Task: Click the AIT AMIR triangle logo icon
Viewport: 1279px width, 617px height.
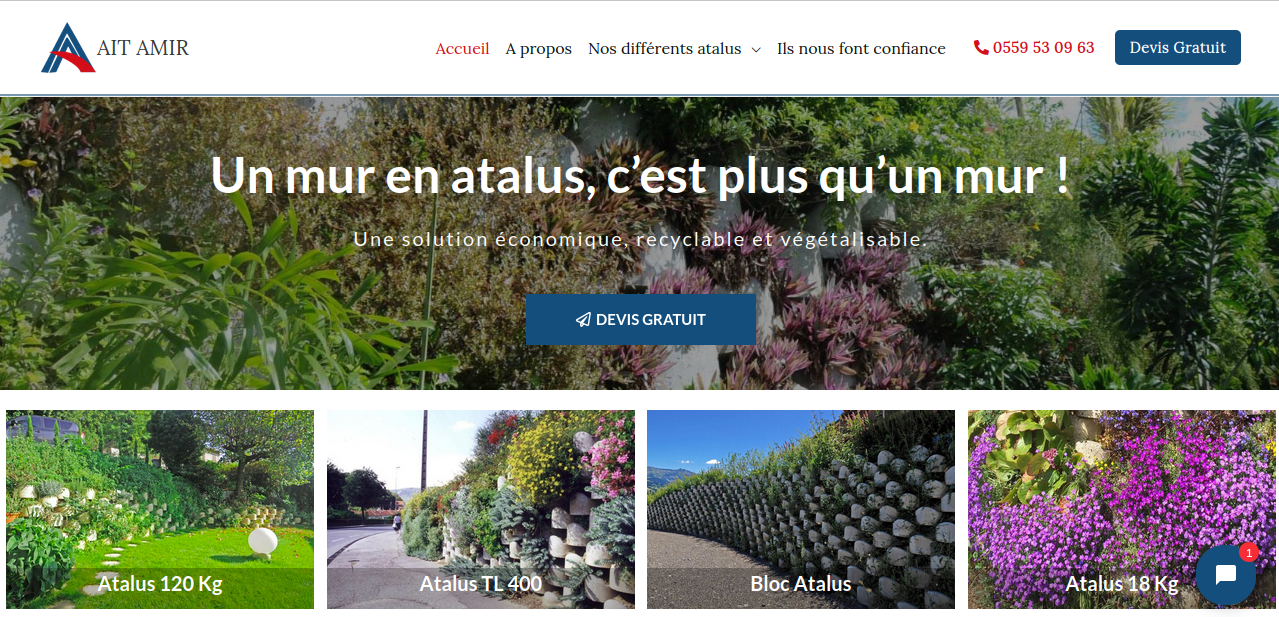Action: 68,48
